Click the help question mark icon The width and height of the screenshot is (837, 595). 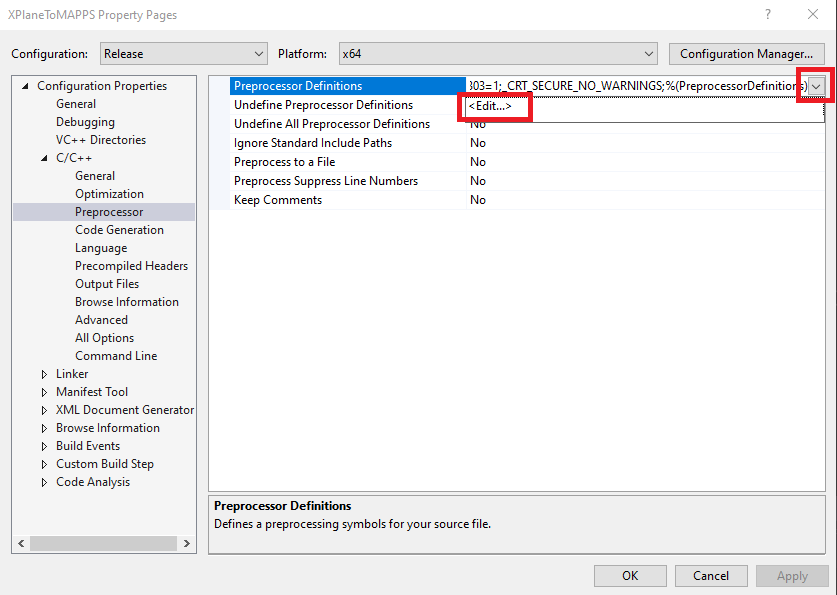coord(768,15)
